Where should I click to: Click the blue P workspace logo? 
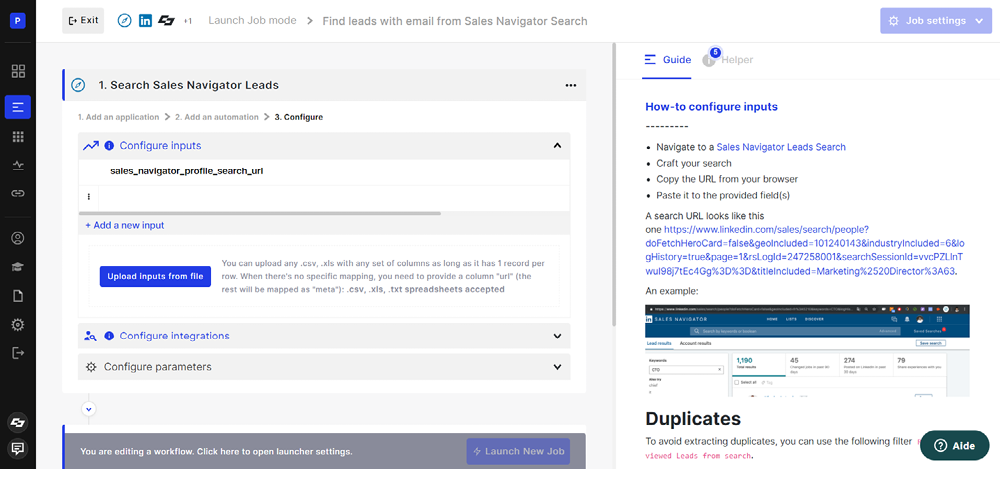(x=18, y=21)
